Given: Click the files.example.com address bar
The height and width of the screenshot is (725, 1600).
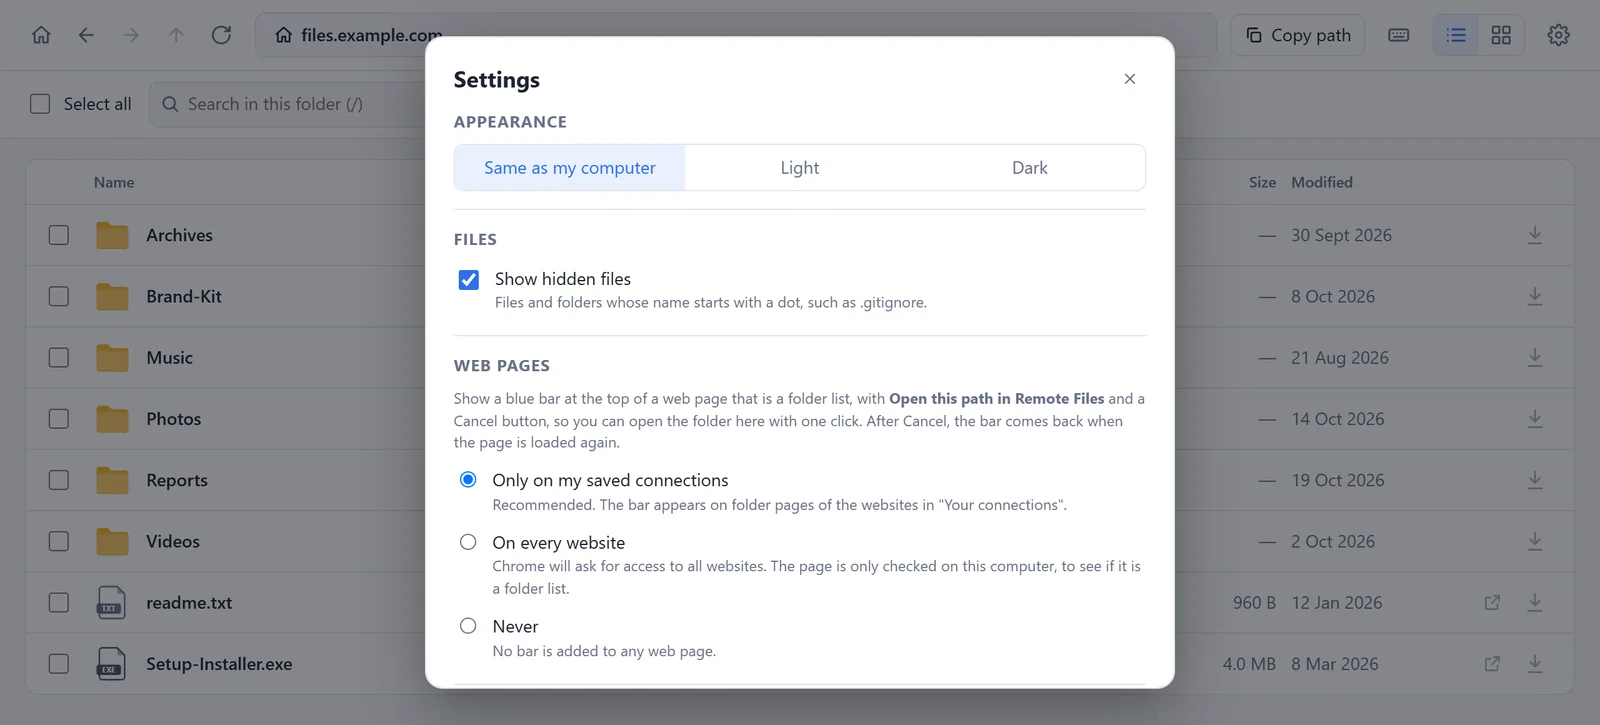Looking at the screenshot, I should 736,35.
